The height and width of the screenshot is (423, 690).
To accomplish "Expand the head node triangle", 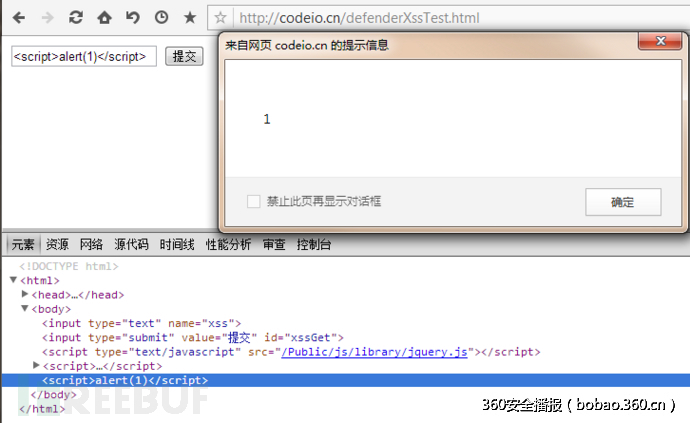I will click(x=25, y=294).
